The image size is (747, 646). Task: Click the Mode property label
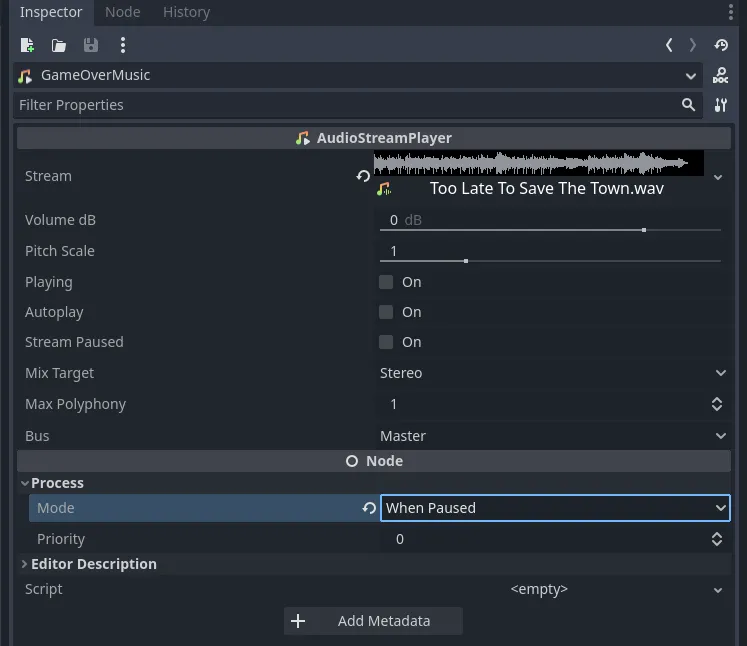click(55, 508)
